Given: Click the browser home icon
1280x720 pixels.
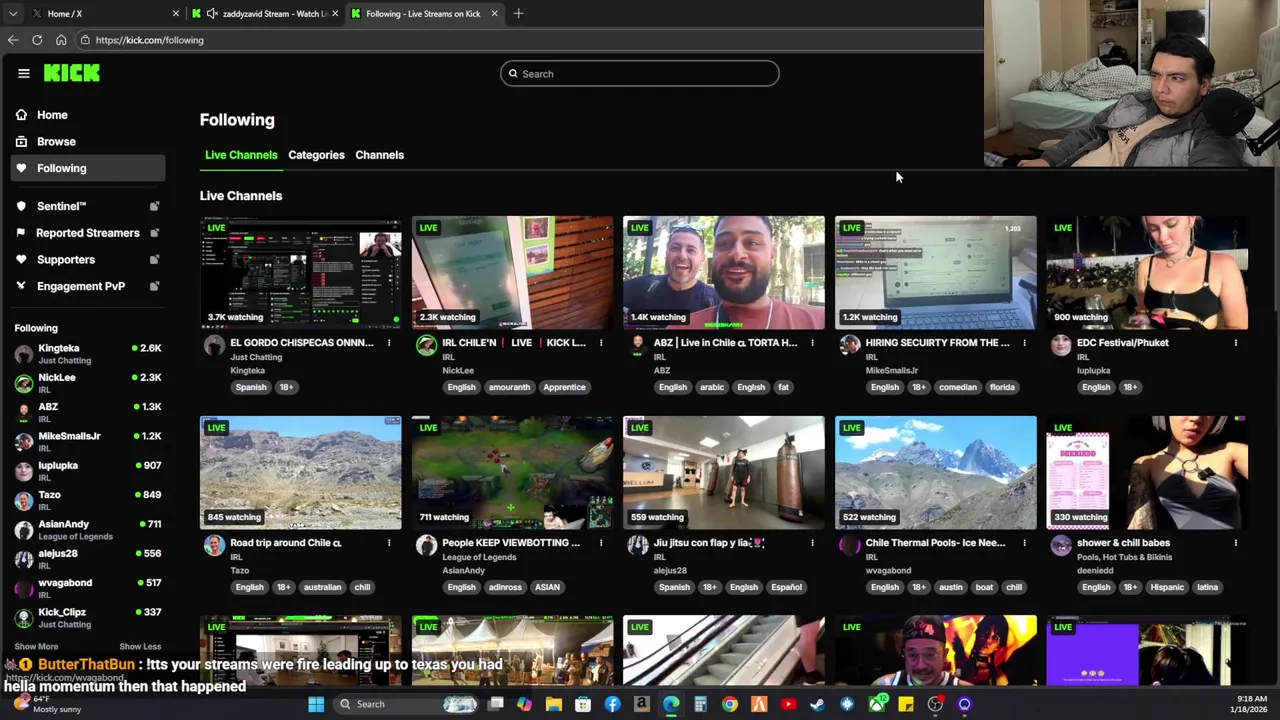Looking at the screenshot, I should [61, 40].
